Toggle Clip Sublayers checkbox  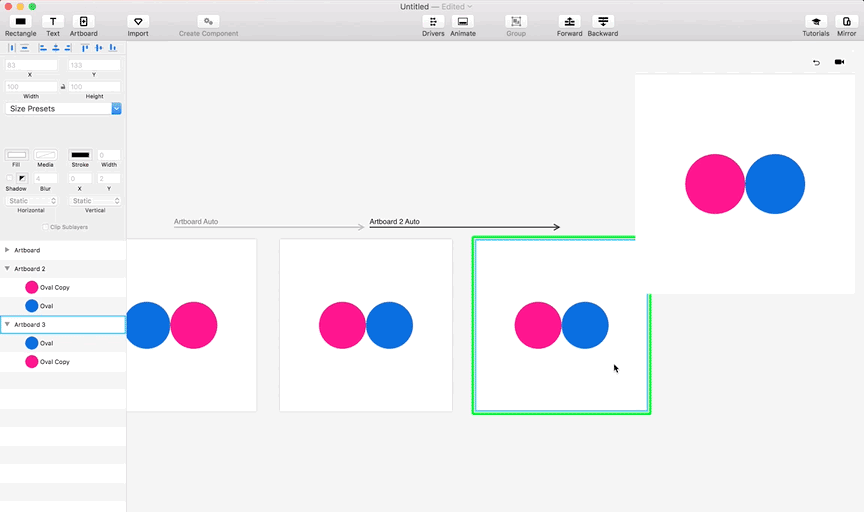(x=45, y=227)
